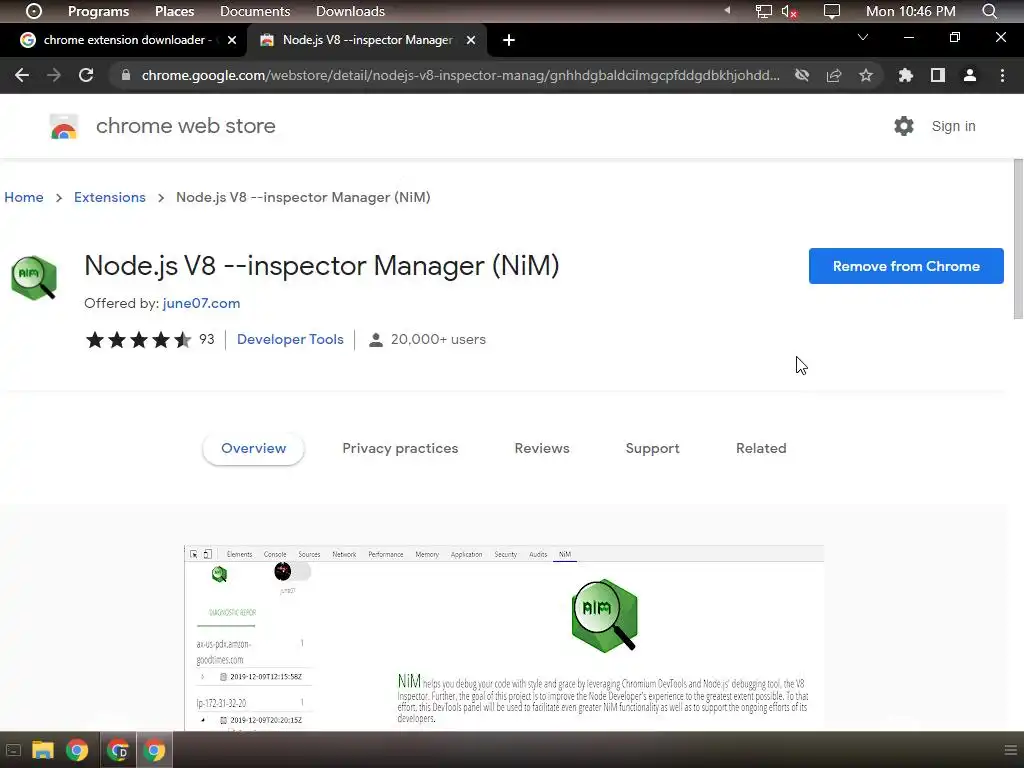Select the Reviews tab

click(542, 449)
